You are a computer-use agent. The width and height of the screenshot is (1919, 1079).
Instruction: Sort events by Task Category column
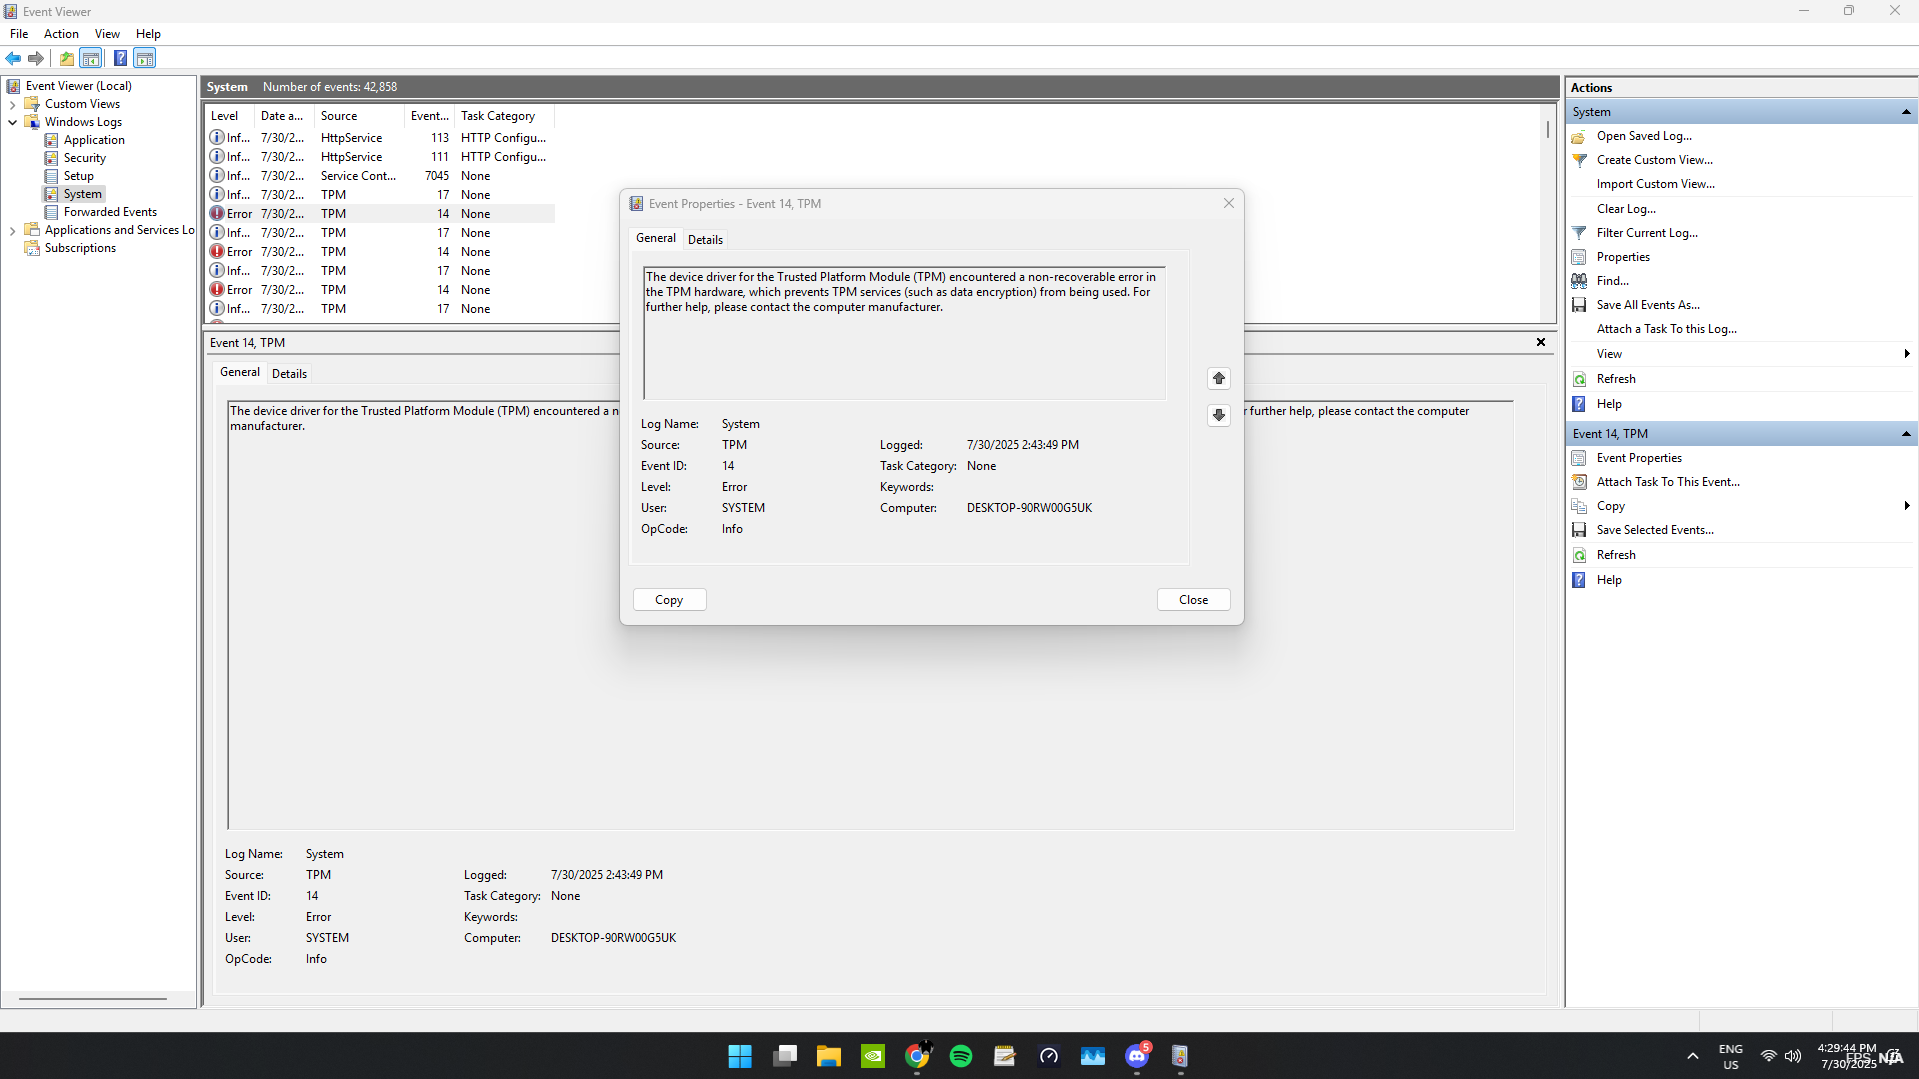(x=504, y=116)
